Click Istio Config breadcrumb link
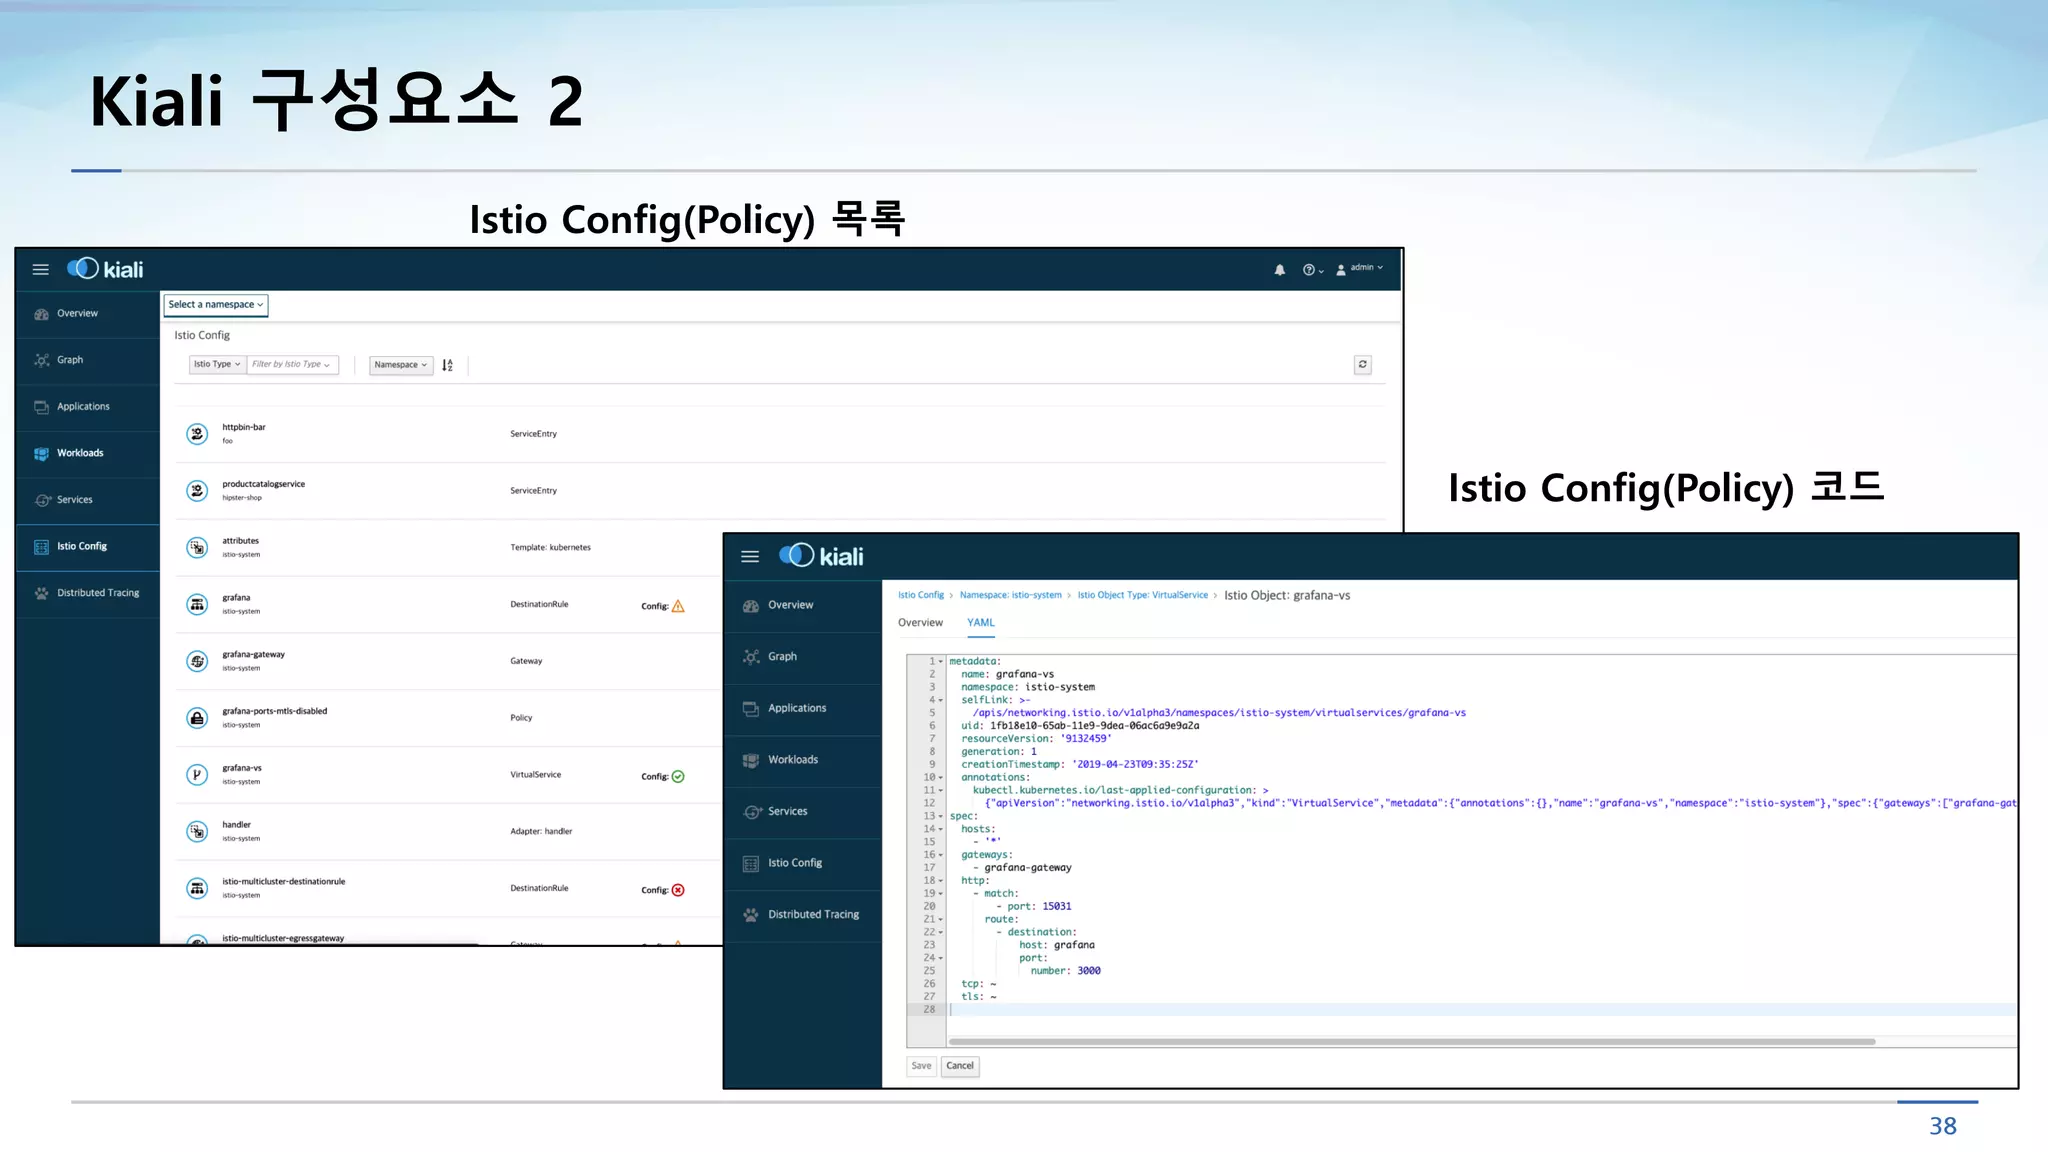The width and height of the screenshot is (2048, 1152). click(x=921, y=595)
